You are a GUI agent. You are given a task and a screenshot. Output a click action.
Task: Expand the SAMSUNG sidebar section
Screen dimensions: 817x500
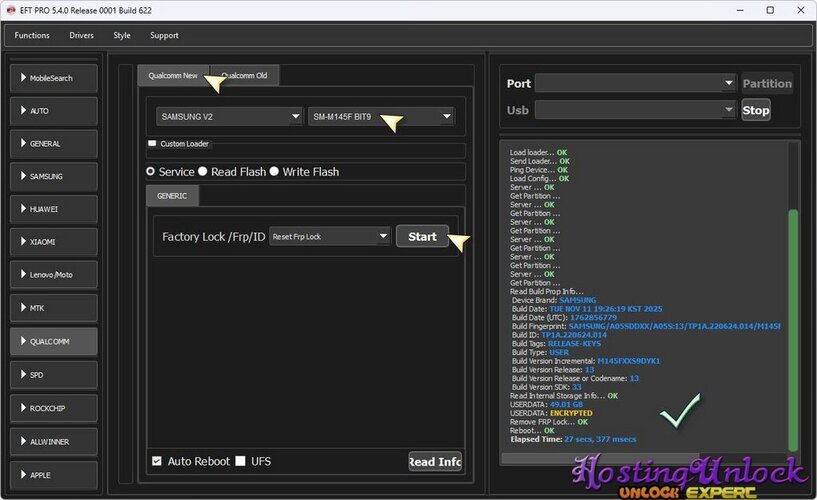coord(54,177)
